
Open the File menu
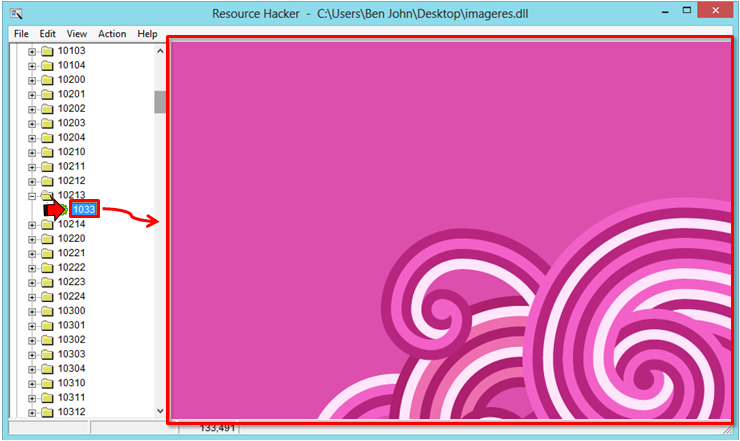tap(21, 33)
